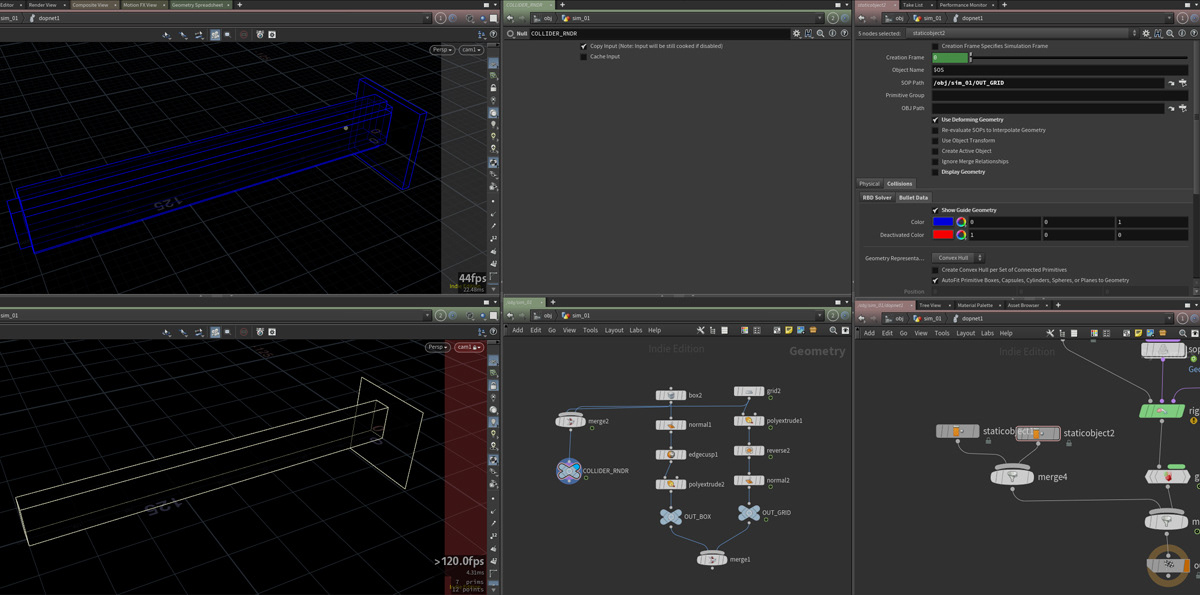
Task: Go back in dopnet network editor history
Action: [x=860, y=318]
